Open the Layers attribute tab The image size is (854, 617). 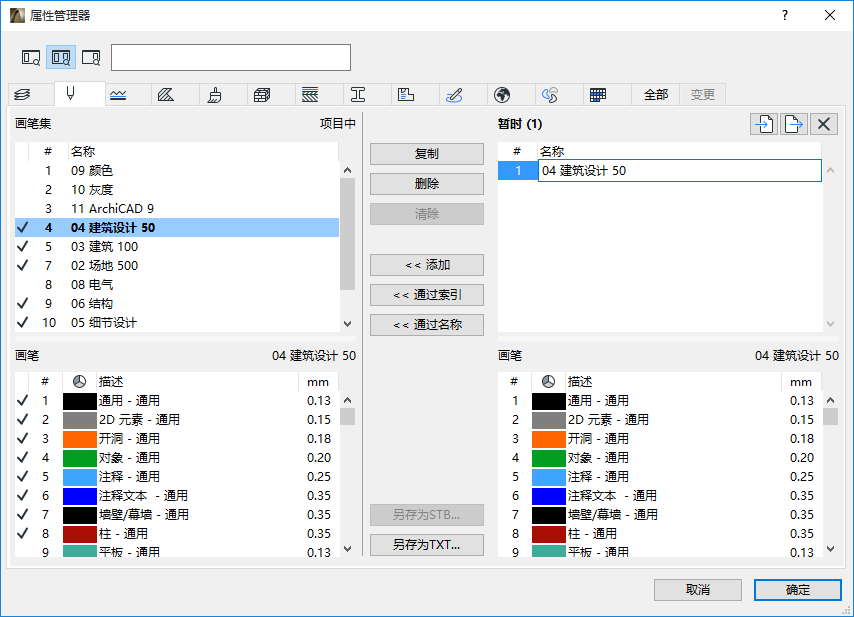(x=22, y=95)
